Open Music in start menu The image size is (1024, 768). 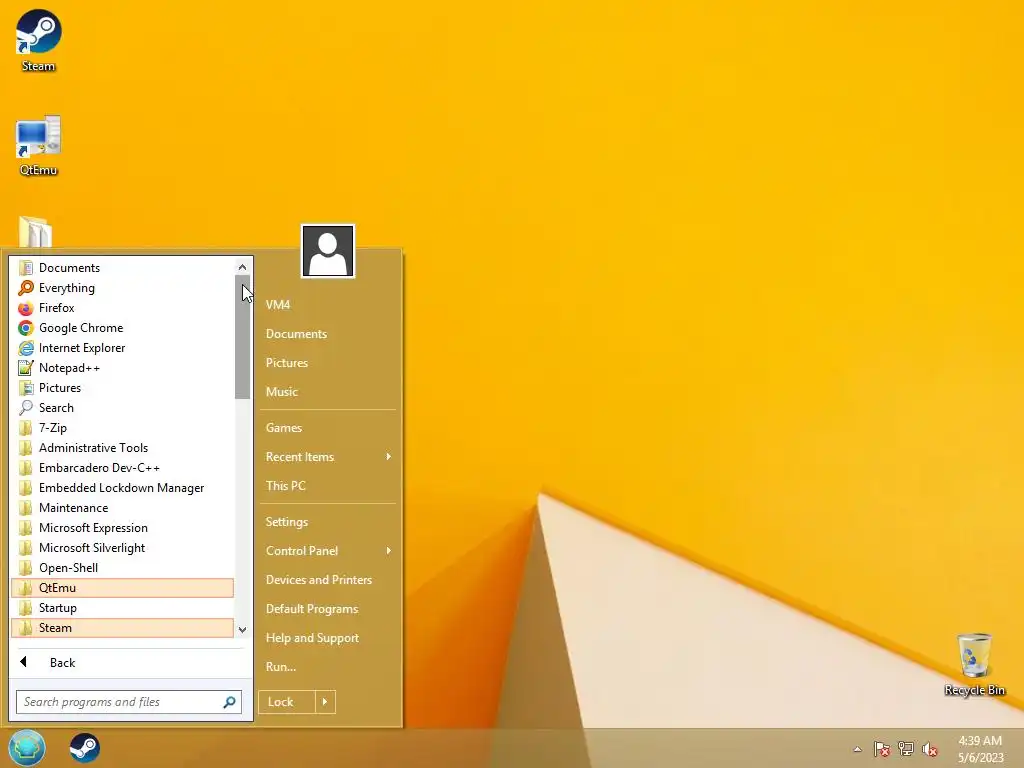[328, 392]
